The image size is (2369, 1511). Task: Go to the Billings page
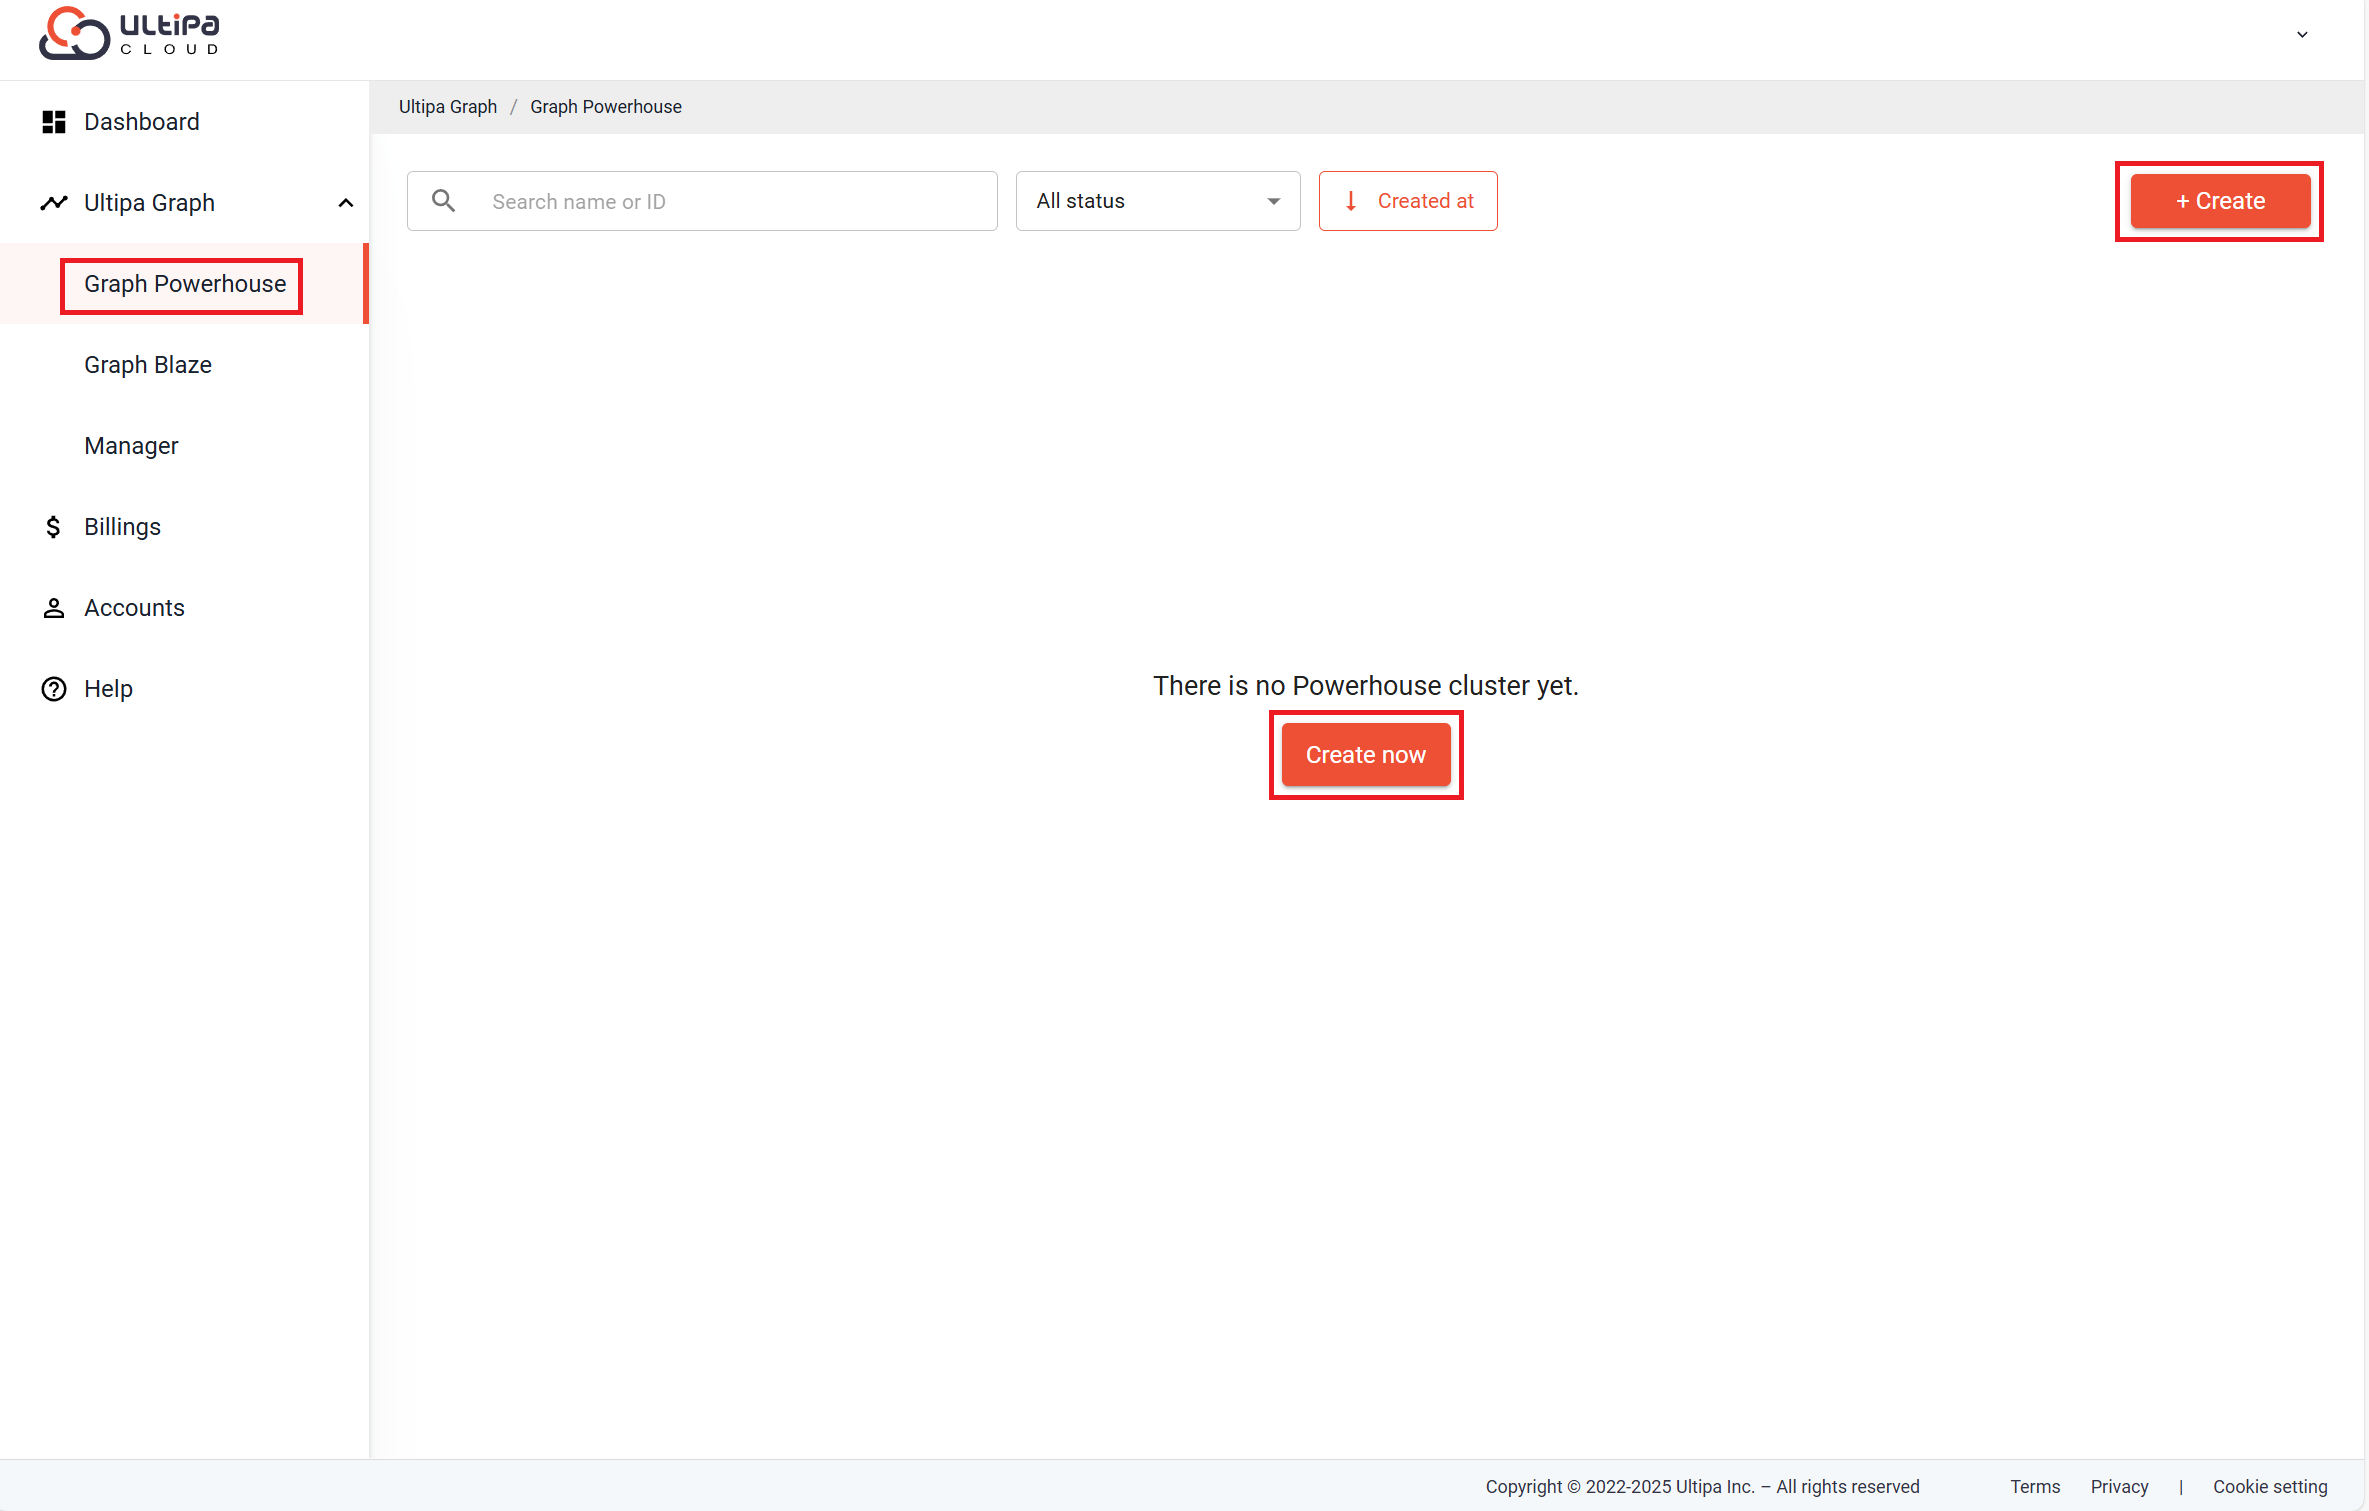tap(185, 527)
